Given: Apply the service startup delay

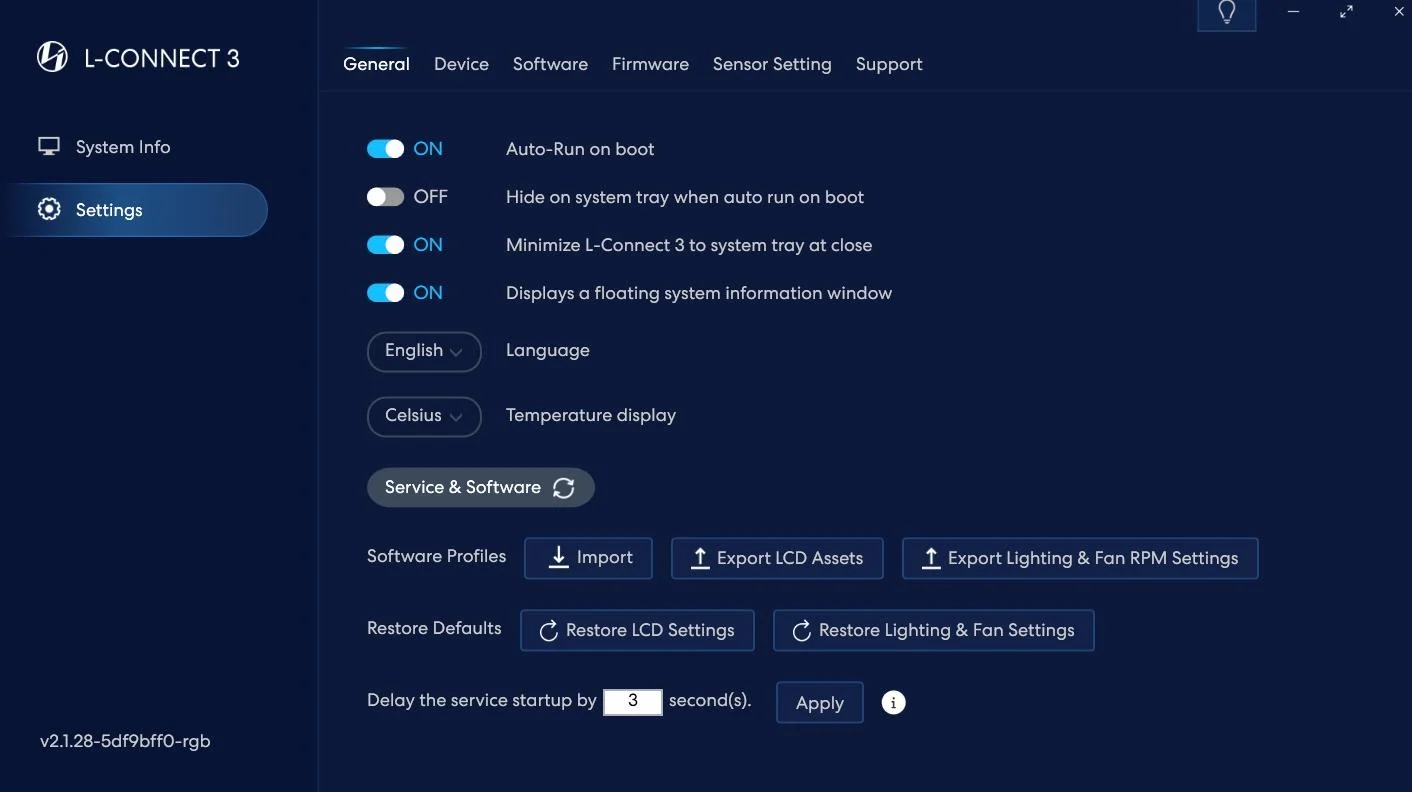Looking at the screenshot, I should point(820,702).
